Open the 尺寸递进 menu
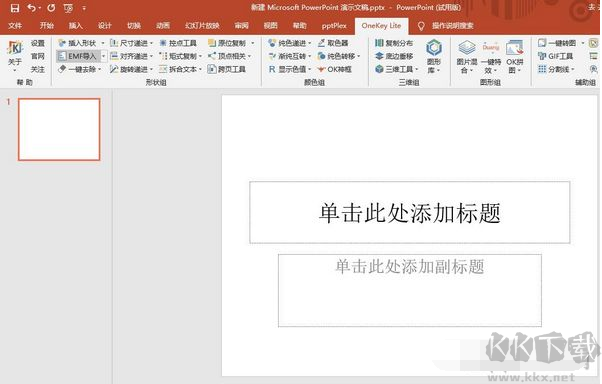The width and height of the screenshot is (602, 384). (131, 43)
